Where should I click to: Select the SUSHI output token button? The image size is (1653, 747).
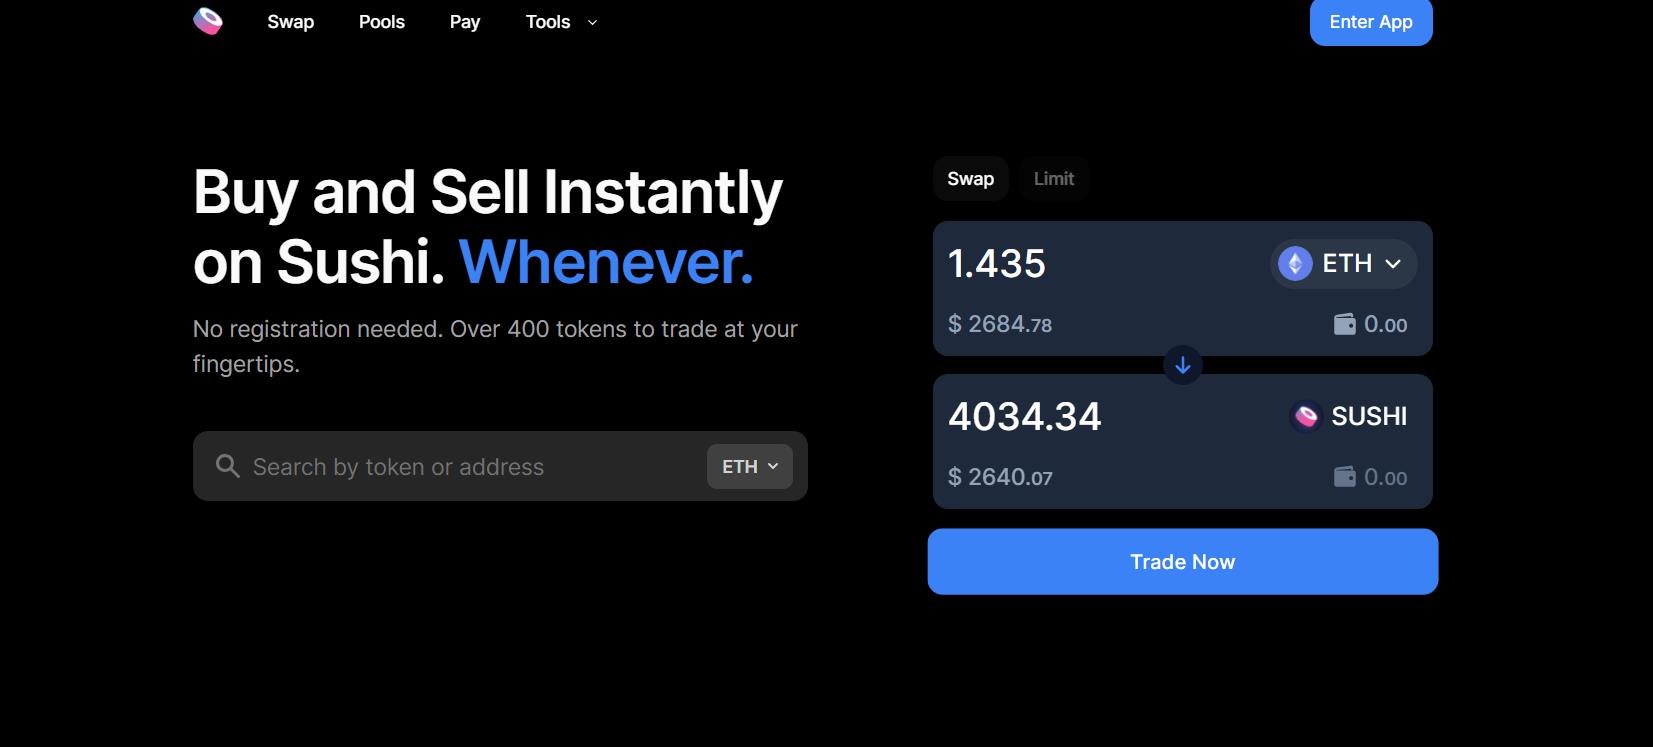click(x=1350, y=416)
